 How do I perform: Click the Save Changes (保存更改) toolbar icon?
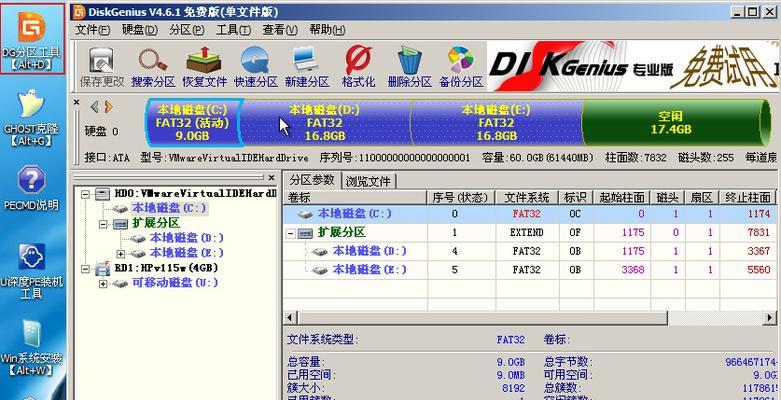(x=102, y=67)
